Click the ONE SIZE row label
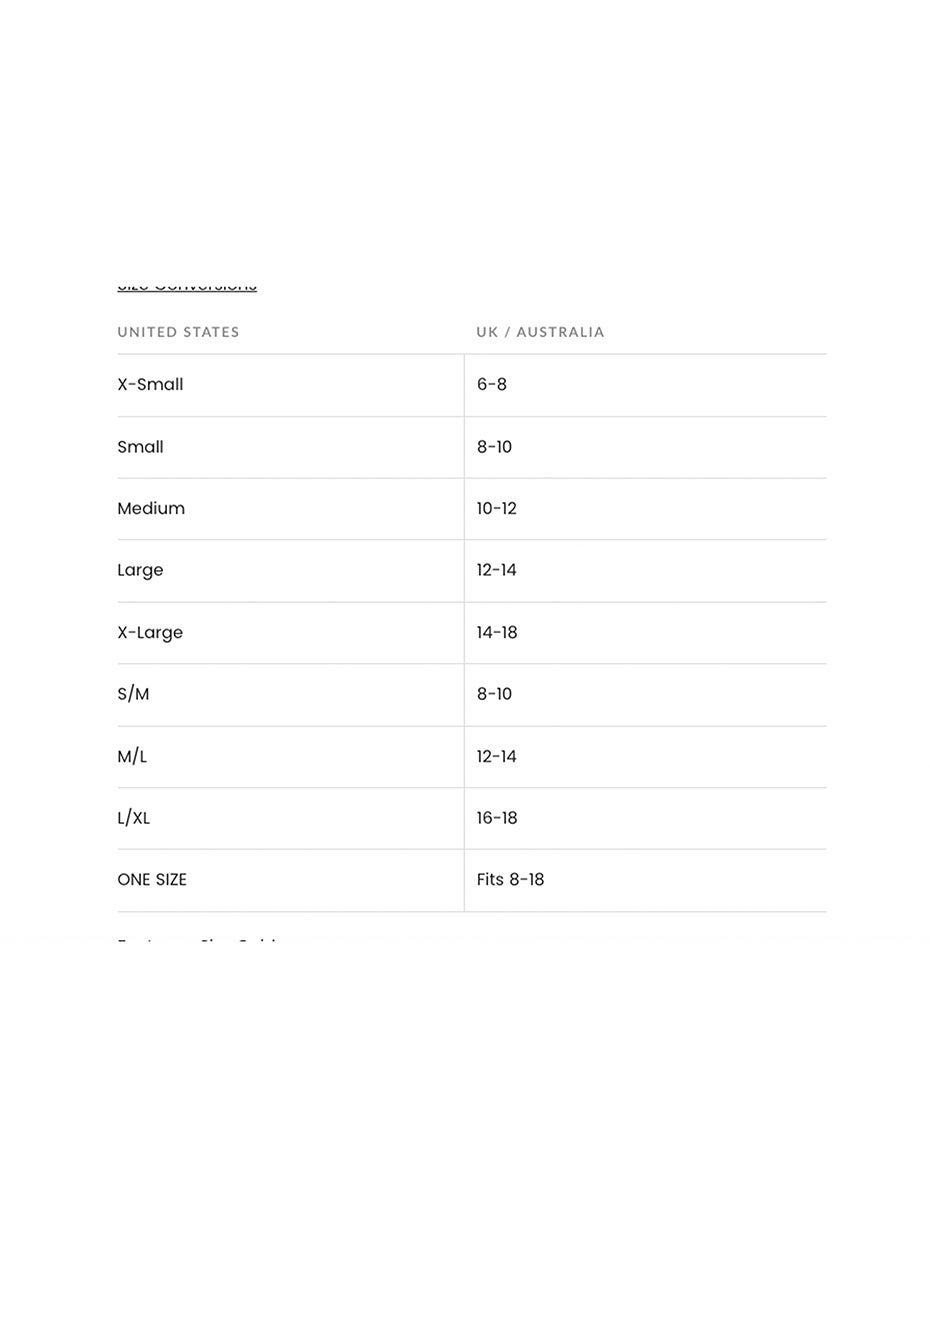Image resolution: width=930 pixels, height=1320 pixels. (152, 881)
